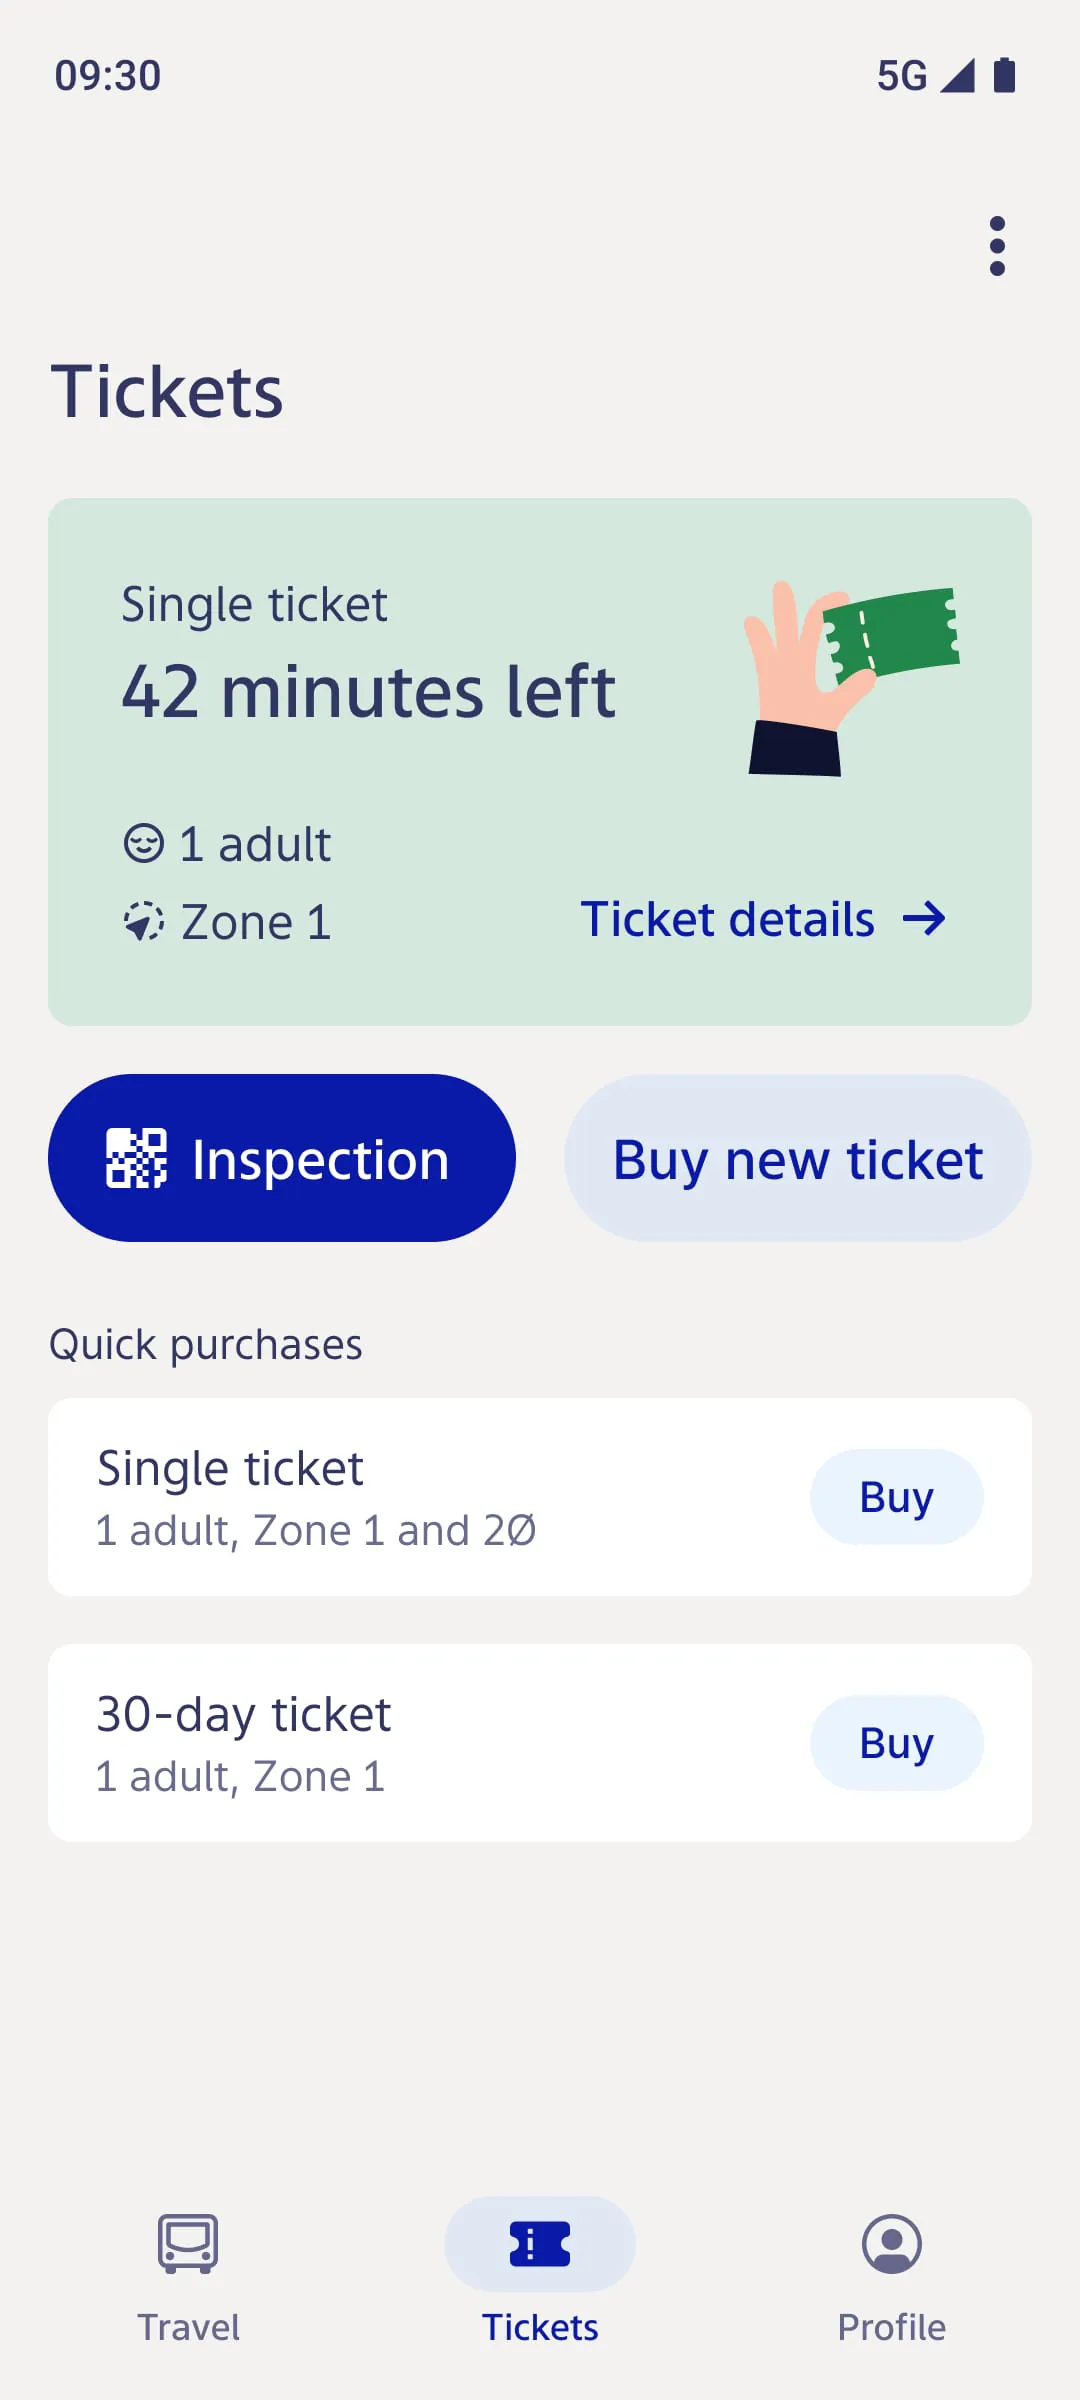
Task: Buy the 30-day ticket quick purchase
Action: click(896, 1743)
